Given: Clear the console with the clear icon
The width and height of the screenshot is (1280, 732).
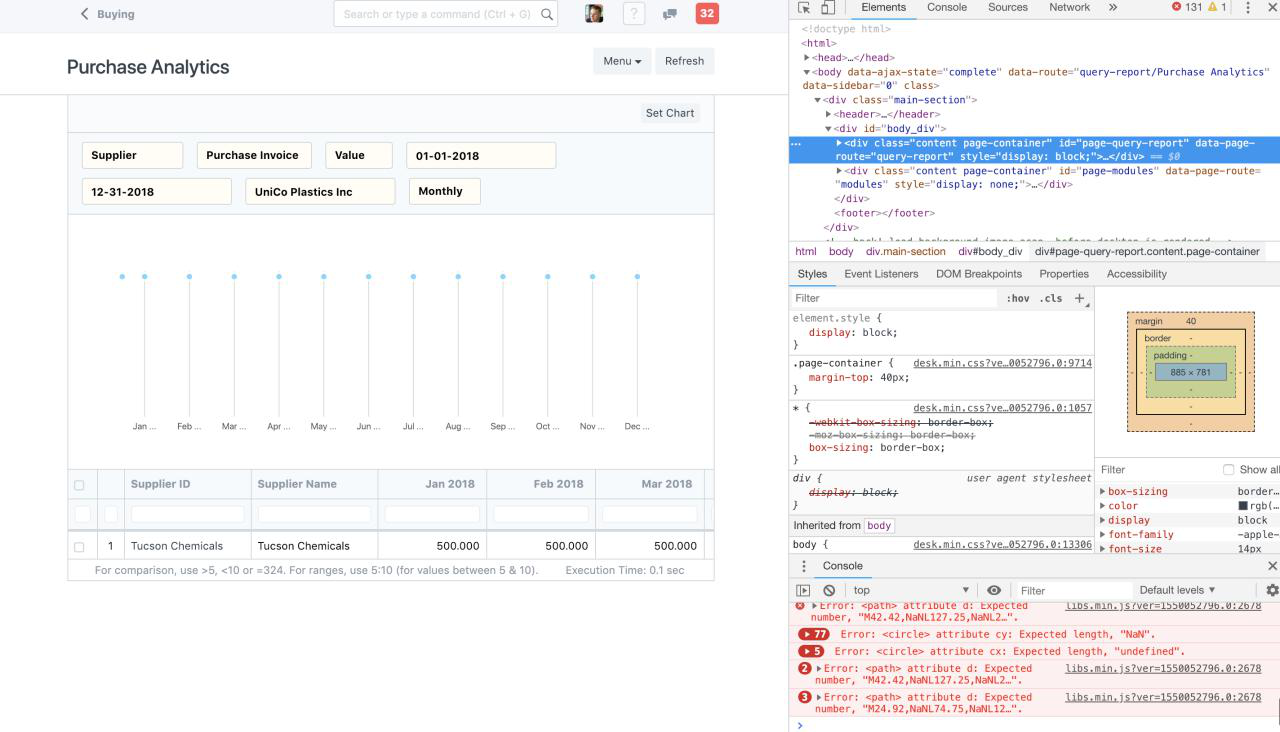Looking at the screenshot, I should 829,589.
